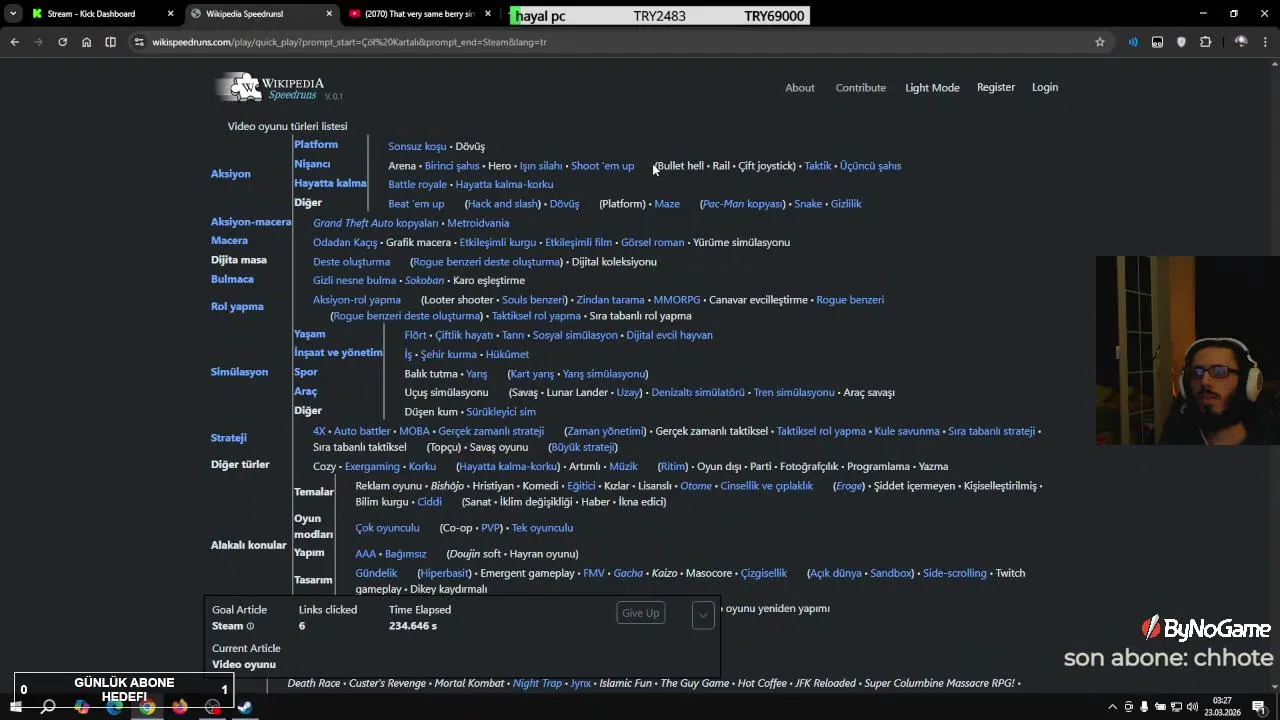This screenshot has height=720, width=1280.
Task: Show hidden system tray icons
Action: point(1114,707)
